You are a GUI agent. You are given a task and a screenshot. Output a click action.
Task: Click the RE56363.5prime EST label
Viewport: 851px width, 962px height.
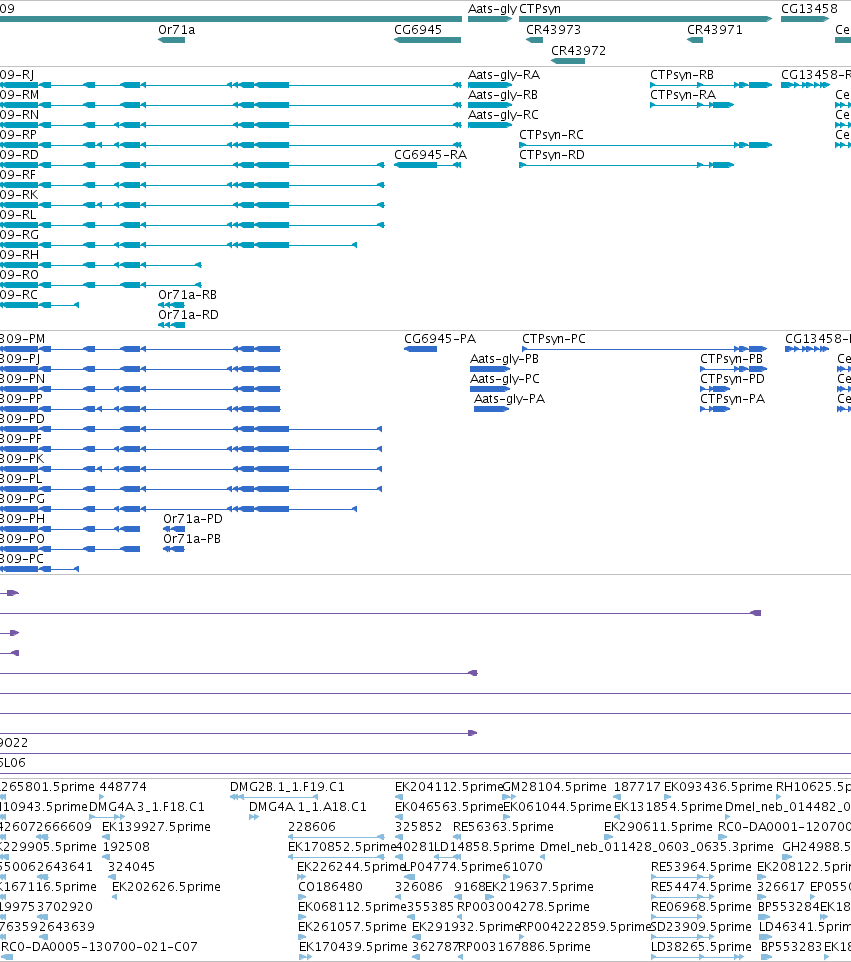click(503, 826)
